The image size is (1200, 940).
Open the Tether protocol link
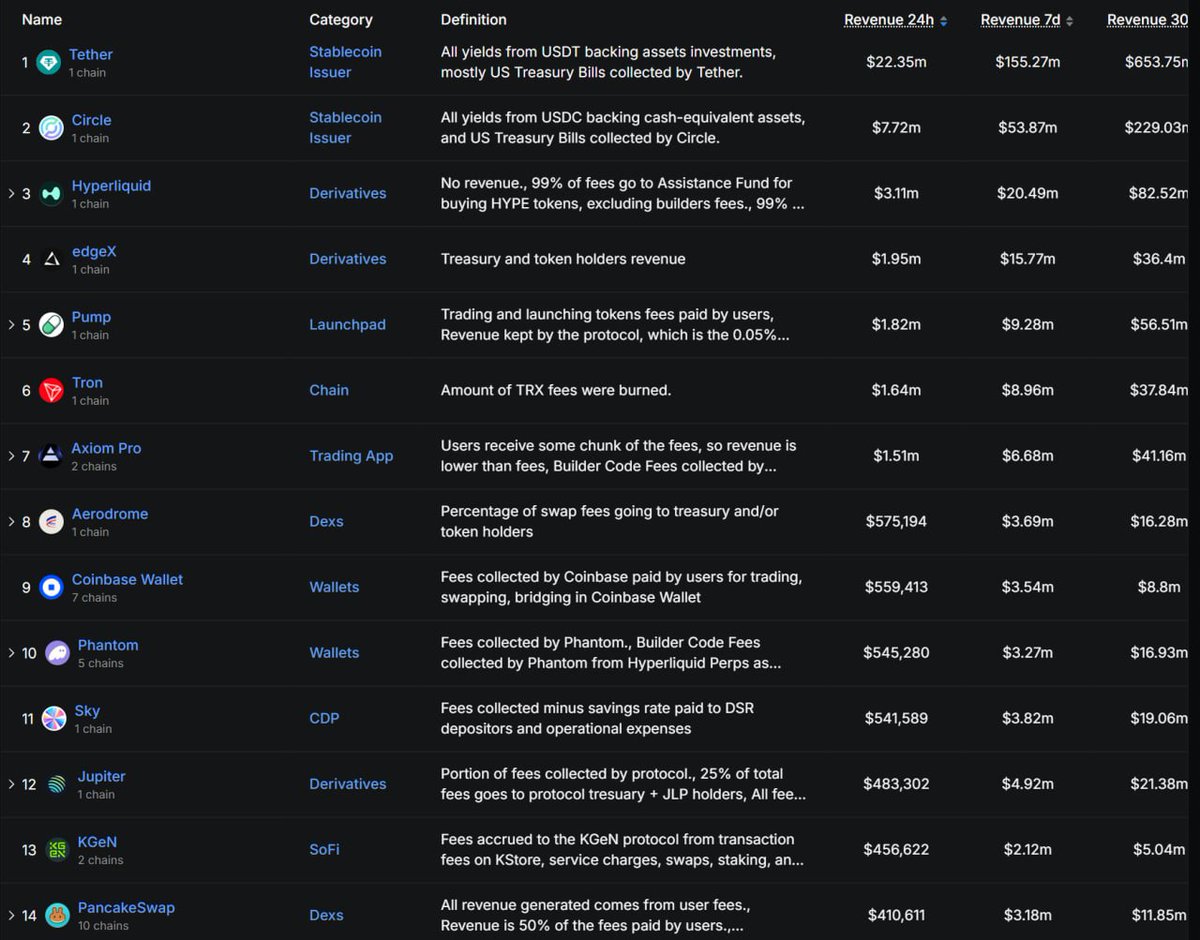91,54
